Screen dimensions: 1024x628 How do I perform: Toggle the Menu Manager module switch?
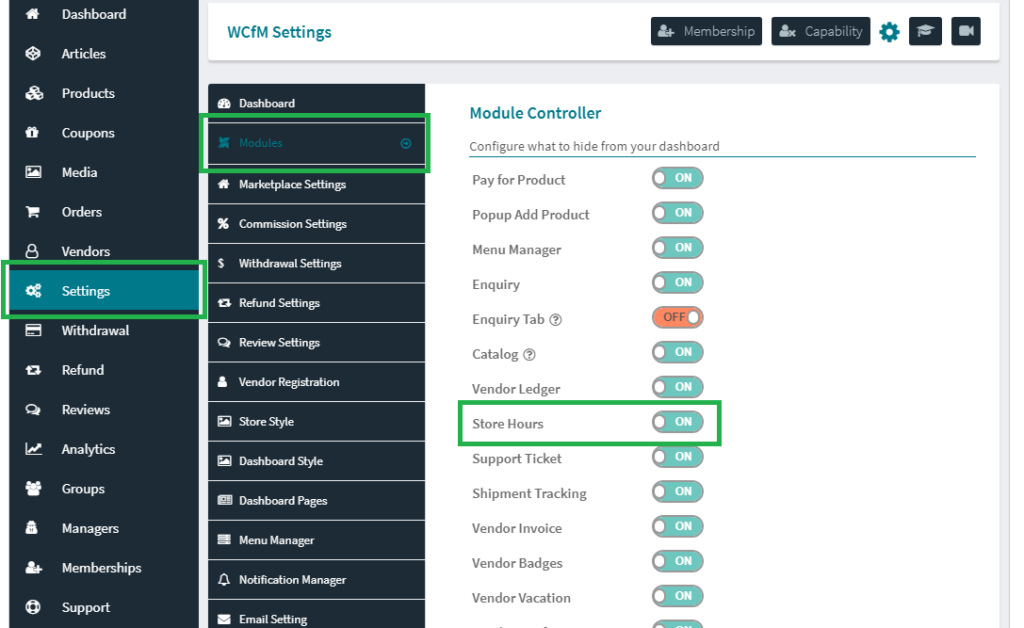pyautogui.click(x=677, y=247)
